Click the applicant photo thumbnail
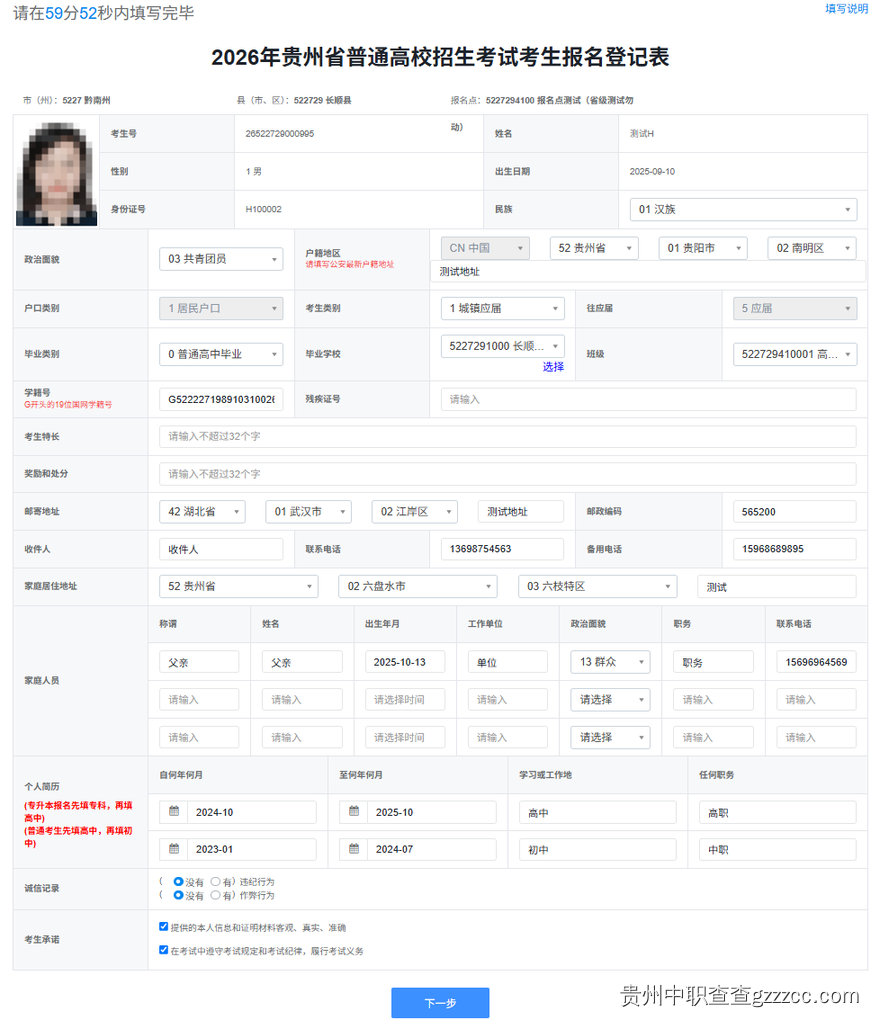The image size is (880, 1029). 56,172
